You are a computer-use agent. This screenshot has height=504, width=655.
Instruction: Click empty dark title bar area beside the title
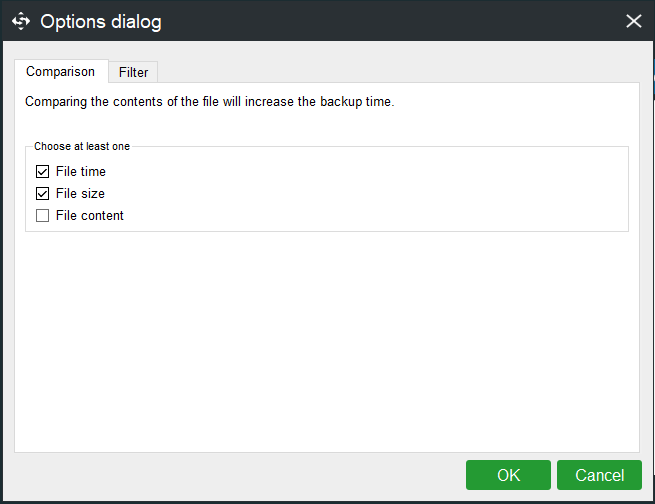(x=393, y=21)
